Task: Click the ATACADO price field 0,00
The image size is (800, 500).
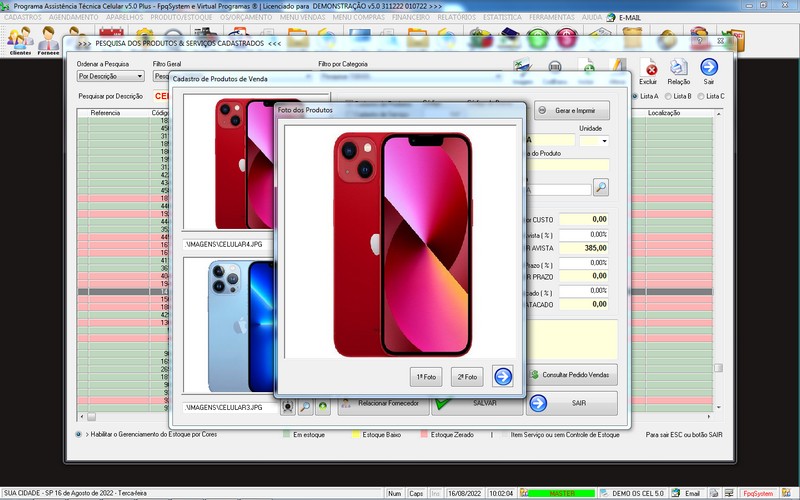Action: (x=584, y=305)
